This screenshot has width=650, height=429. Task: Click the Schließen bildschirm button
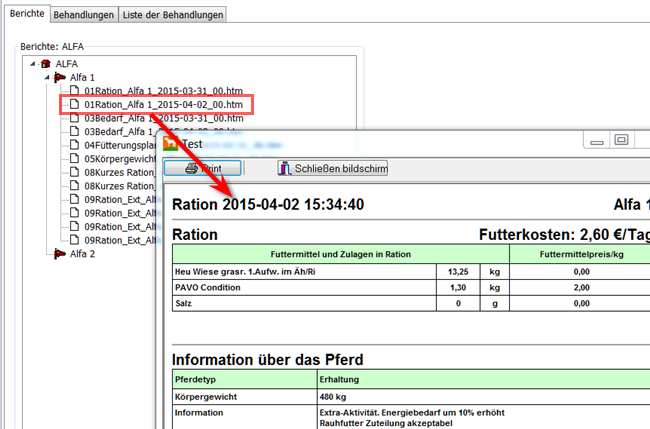tap(332, 168)
